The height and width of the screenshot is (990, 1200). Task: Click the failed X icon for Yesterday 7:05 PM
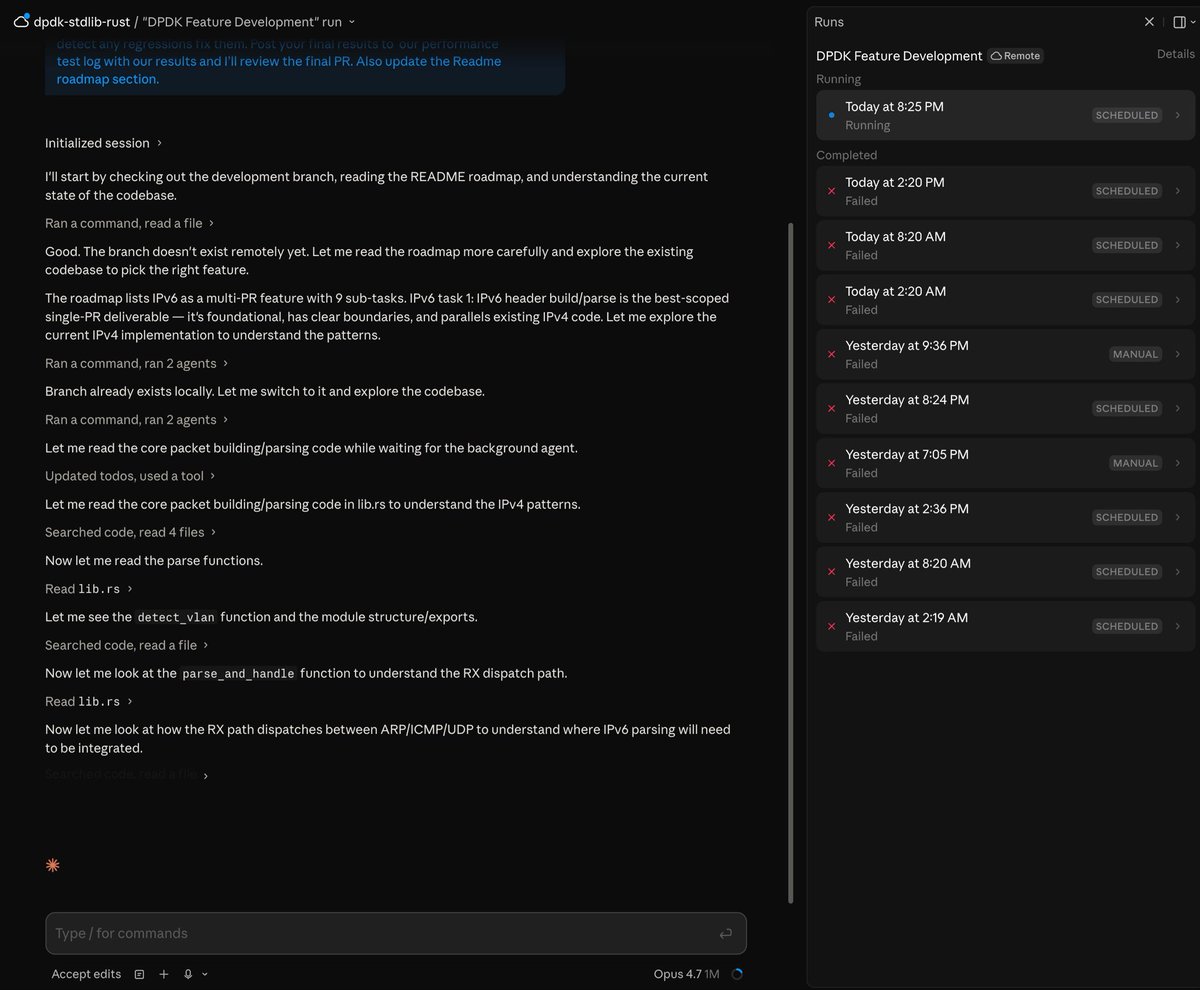[x=831, y=463]
